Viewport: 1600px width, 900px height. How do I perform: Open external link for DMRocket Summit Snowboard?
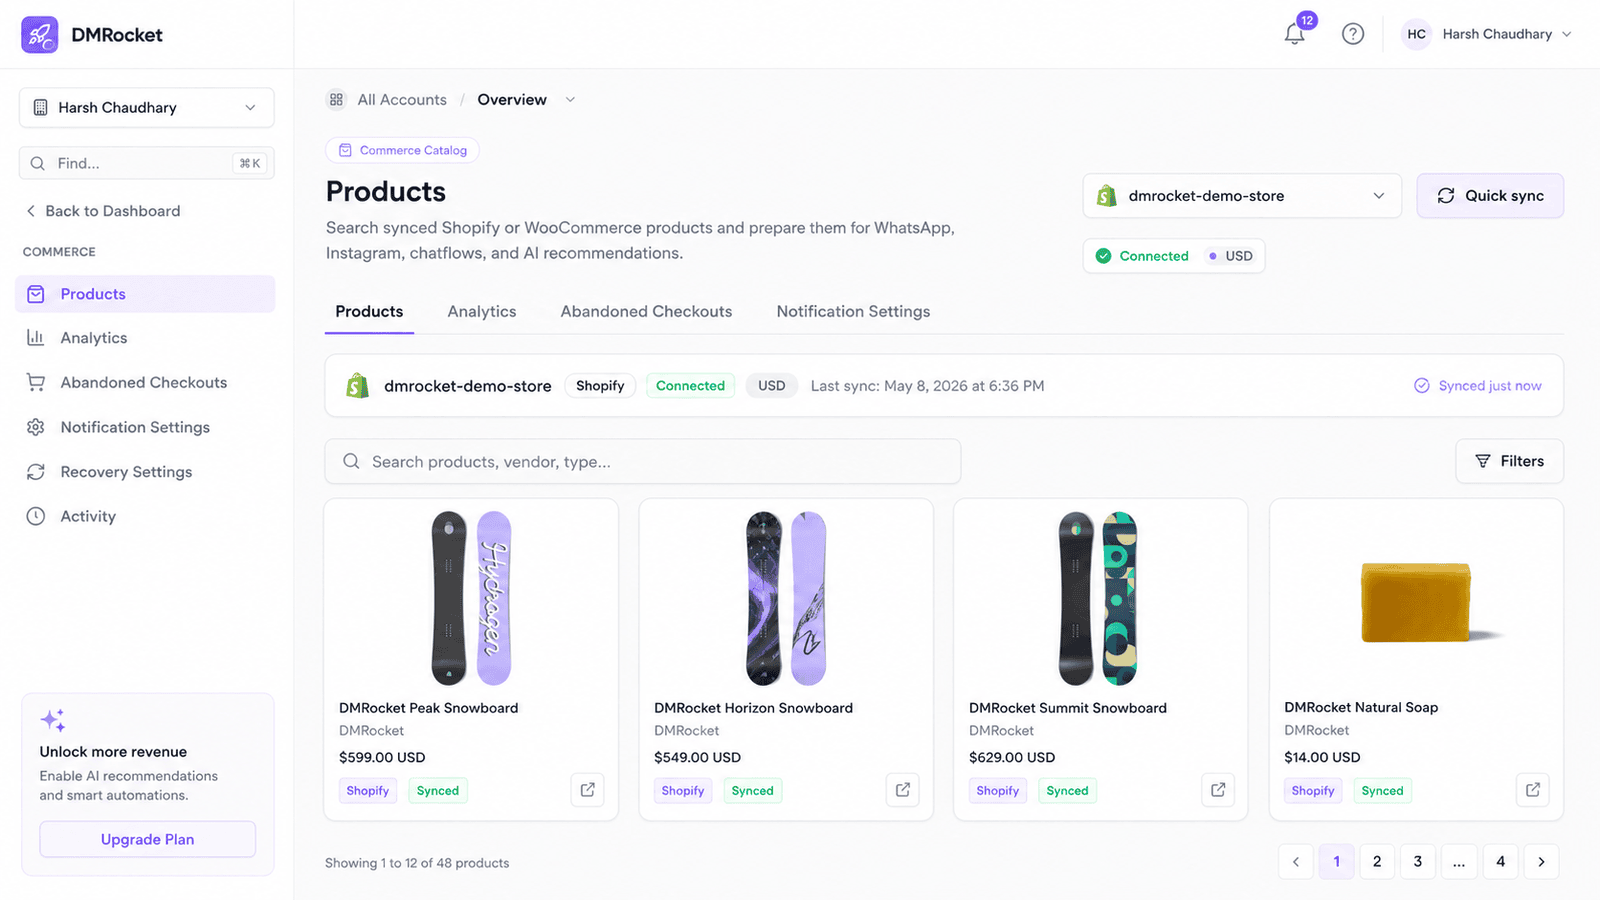click(1218, 790)
